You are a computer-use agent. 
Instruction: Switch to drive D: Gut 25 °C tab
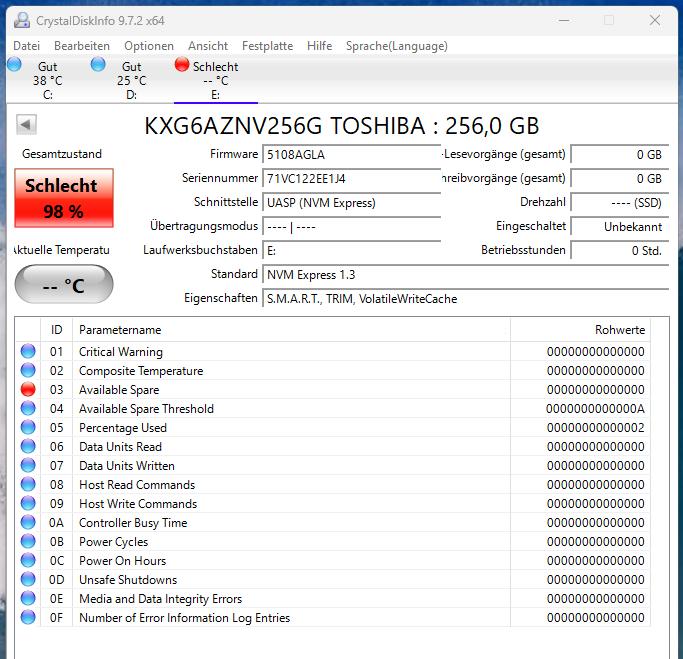[132, 80]
